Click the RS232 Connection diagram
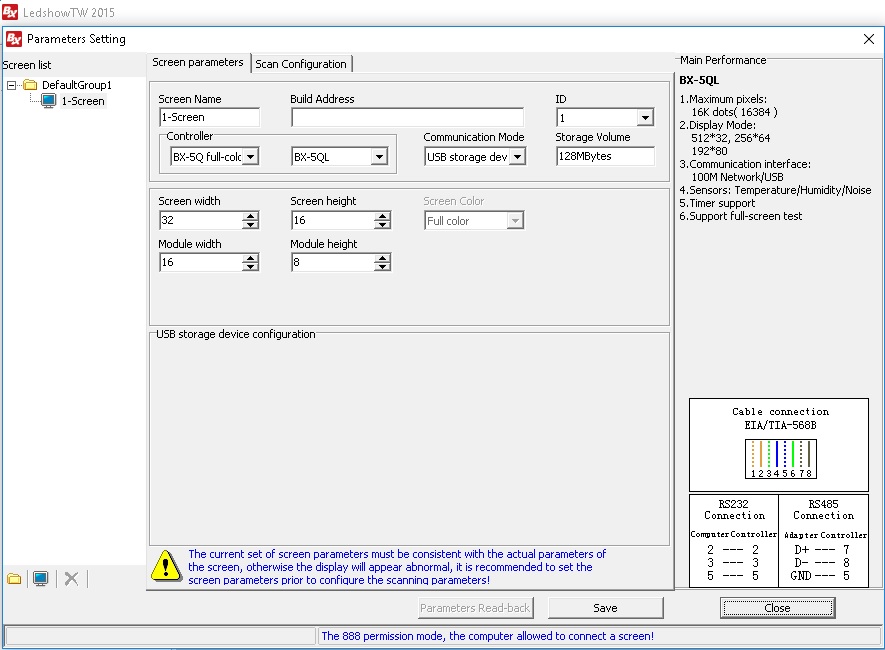The image size is (885, 650). pos(734,541)
